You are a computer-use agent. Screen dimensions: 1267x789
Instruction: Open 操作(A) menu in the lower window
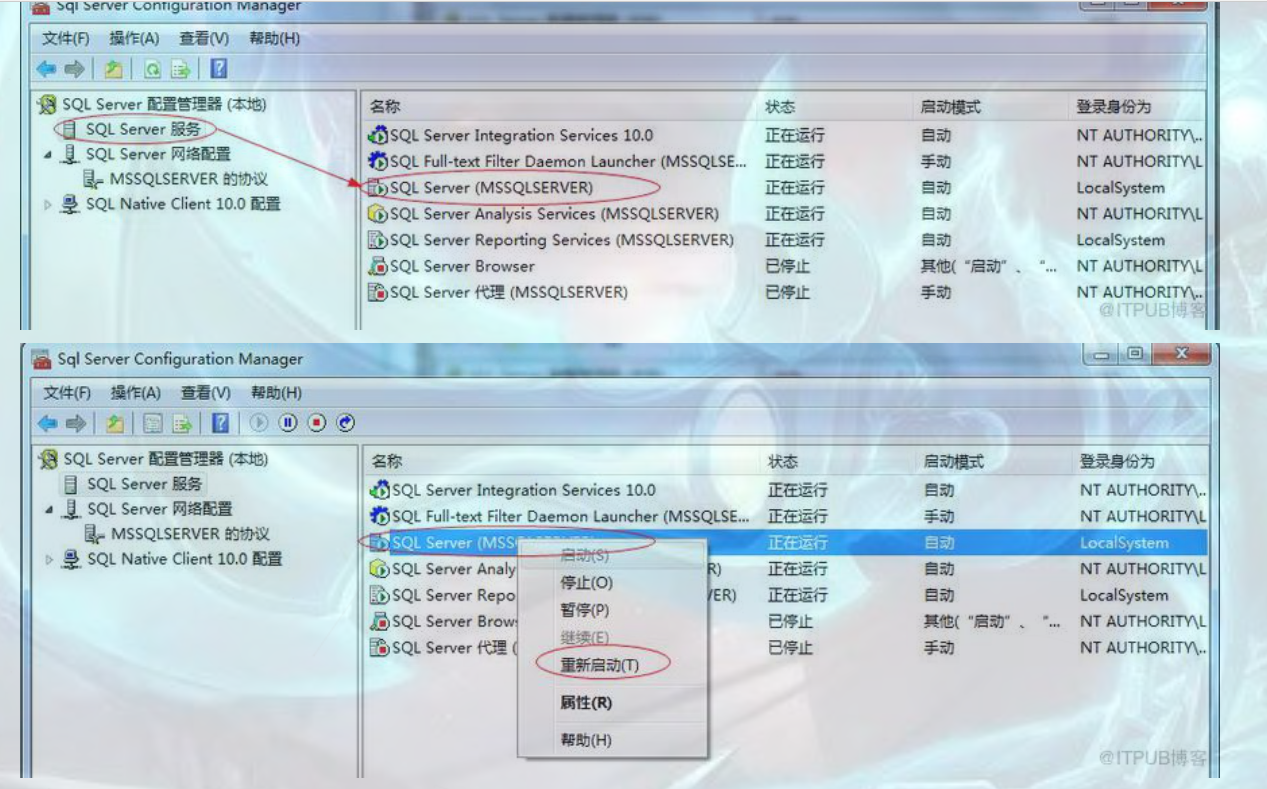click(x=136, y=392)
